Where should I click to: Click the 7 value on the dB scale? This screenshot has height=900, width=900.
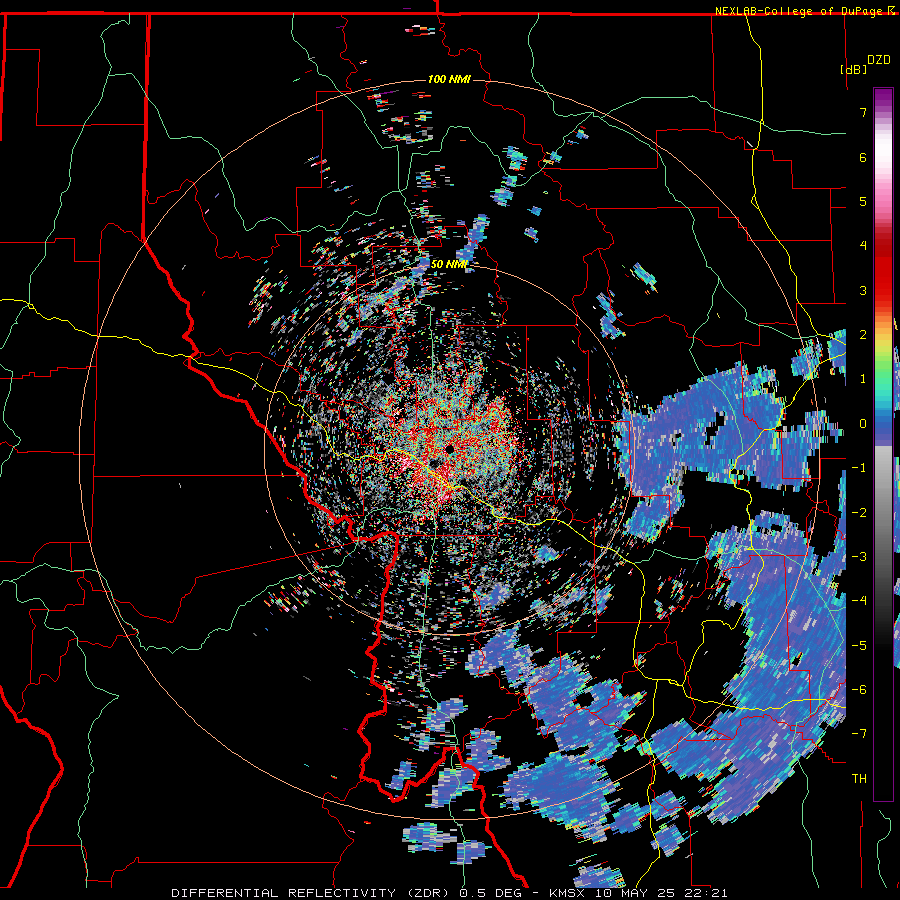pos(863,112)
